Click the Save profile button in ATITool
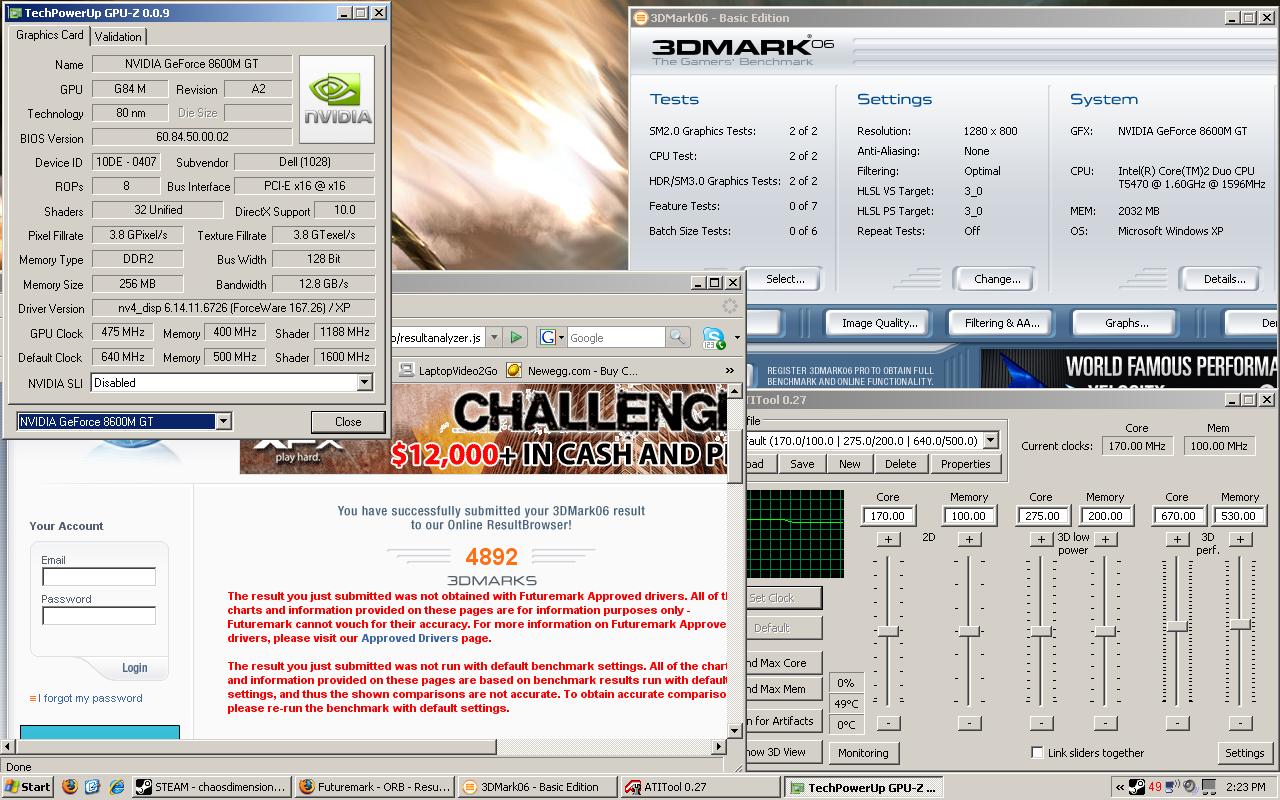This screenshot has height=800, width=1280. point(802,464)
